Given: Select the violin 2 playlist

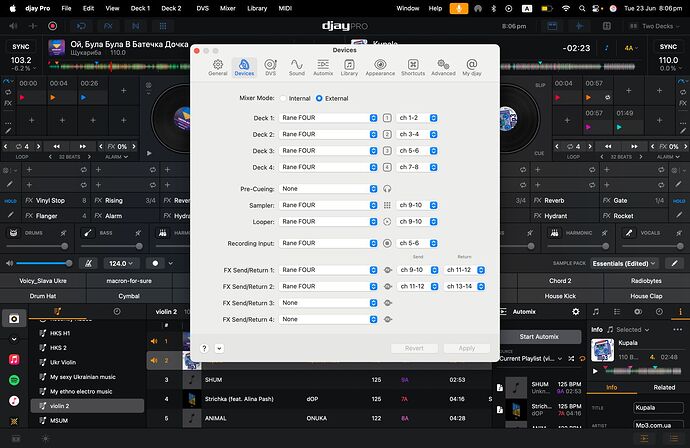Looking at the screenshot, I should (x=87, y=406).
